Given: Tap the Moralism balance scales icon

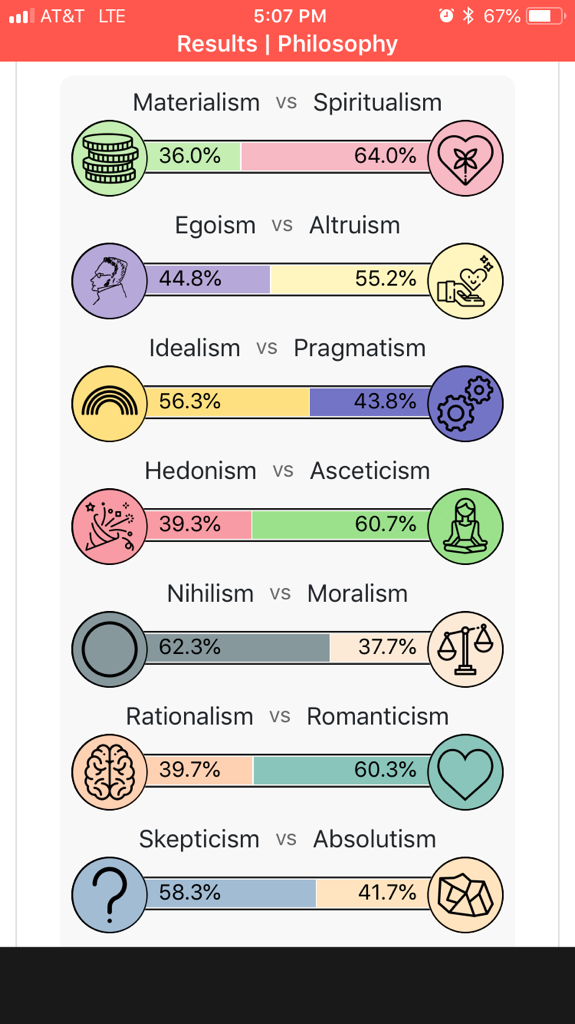Looking at the screenshot, I should (x=465, y=648).
